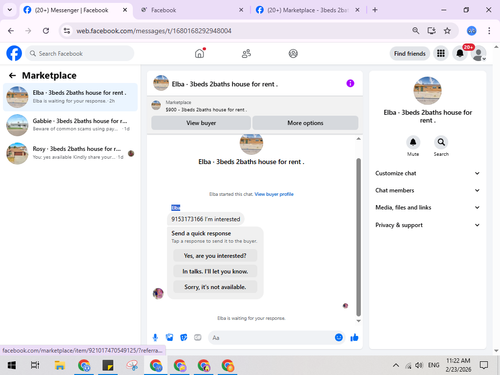Open the Elba conversation in the list

tap(70, 97)
